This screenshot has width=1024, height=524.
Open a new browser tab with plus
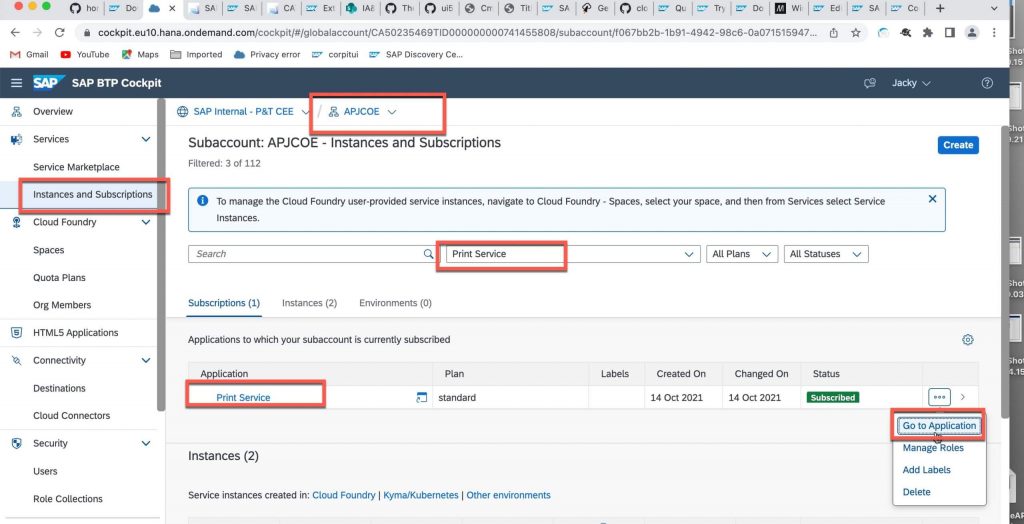point(939,8)
